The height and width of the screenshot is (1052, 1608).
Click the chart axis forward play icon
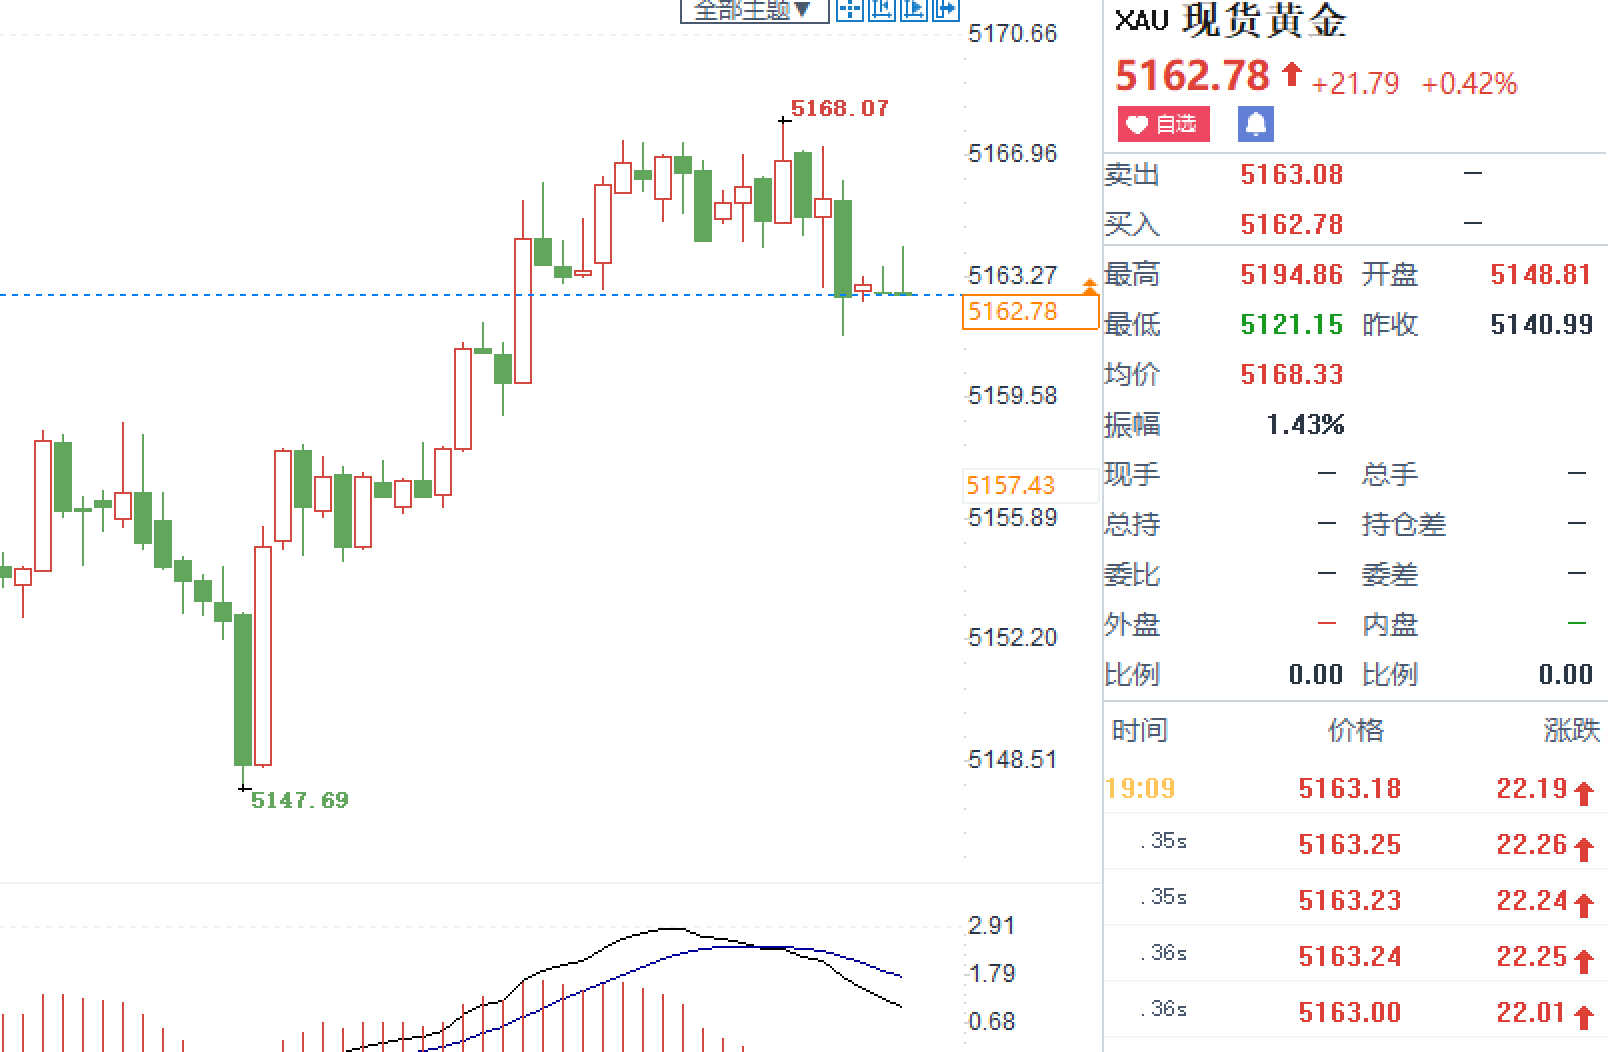pyautogui.click(x=913, y=10)
